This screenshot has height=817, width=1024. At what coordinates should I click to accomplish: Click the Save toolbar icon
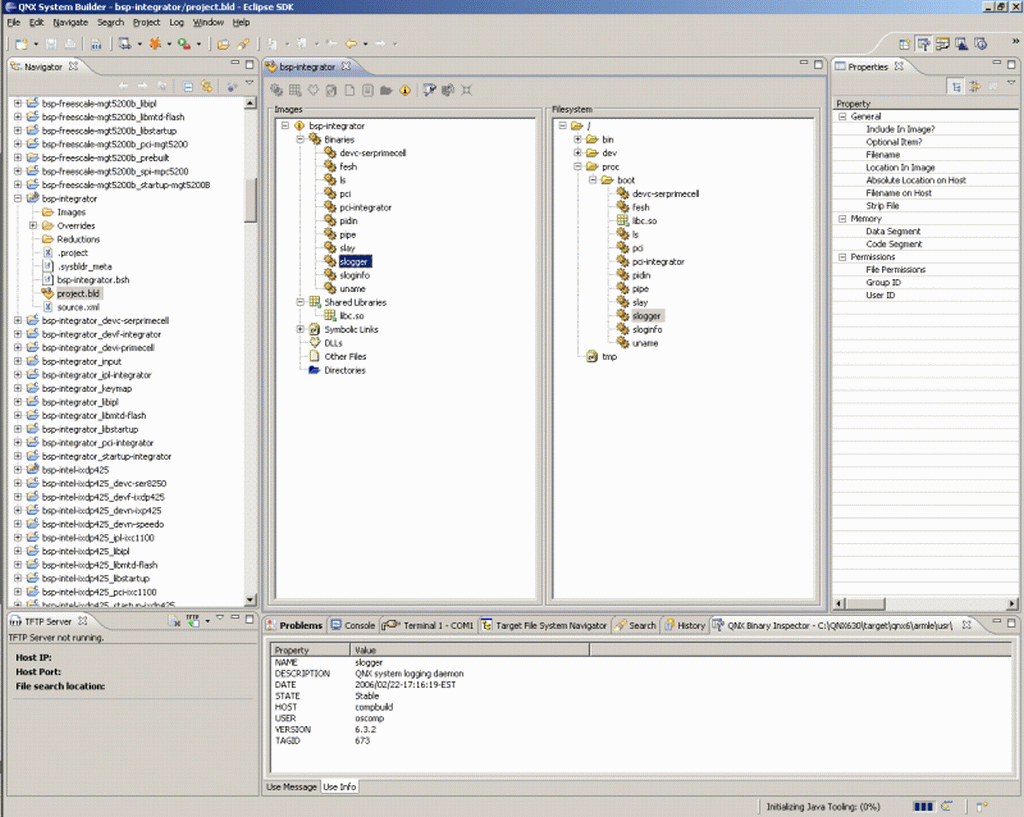(51, 44)
